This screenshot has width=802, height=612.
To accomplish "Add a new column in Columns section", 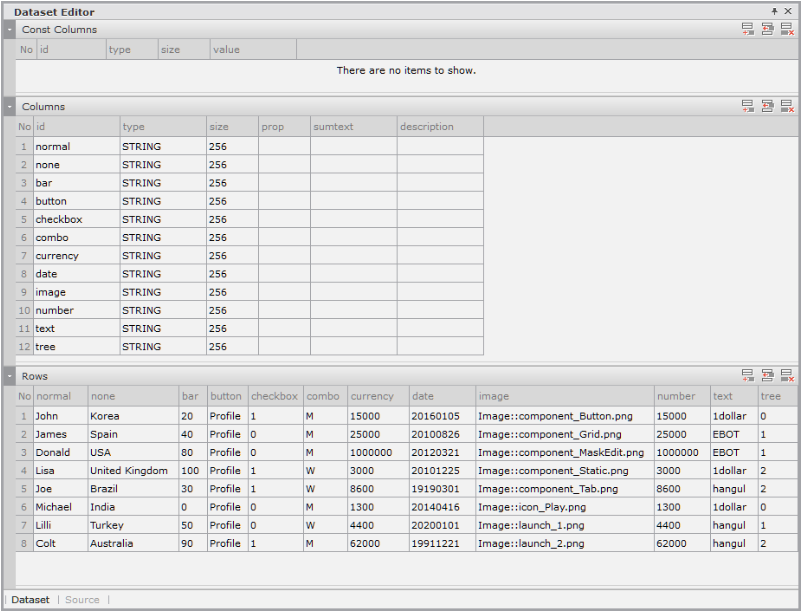I will pos(748,106).
